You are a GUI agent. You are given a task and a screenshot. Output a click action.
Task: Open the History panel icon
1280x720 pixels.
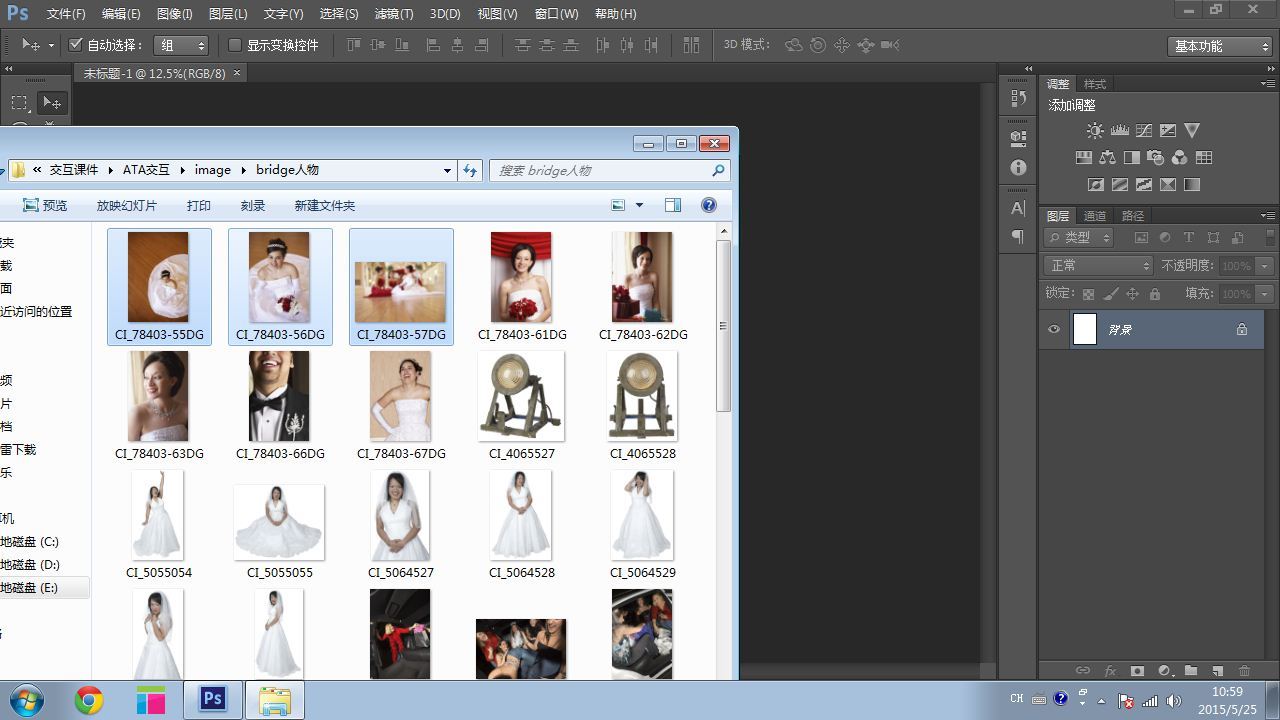coord(1018,98)
